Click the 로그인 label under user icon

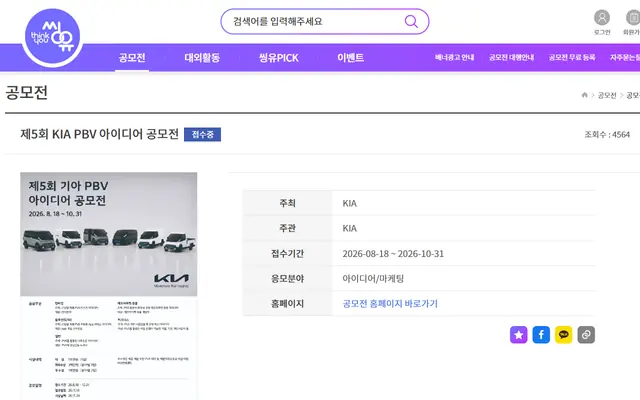pos(602,32)
